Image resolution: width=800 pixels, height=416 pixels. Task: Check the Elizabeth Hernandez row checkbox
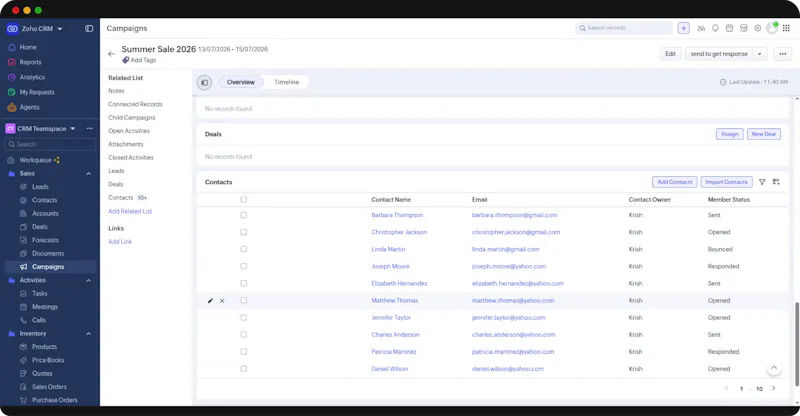click(x=243, y=283)
